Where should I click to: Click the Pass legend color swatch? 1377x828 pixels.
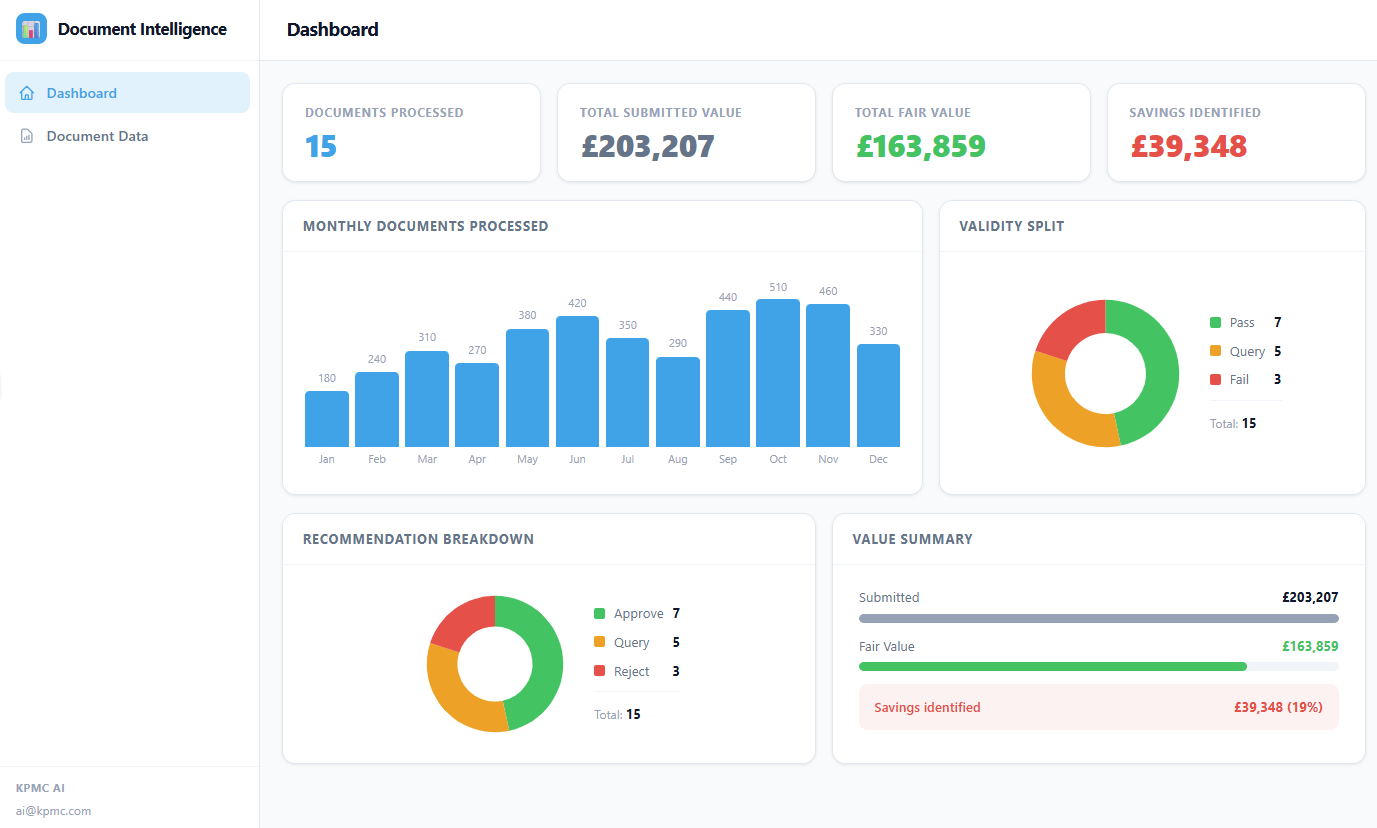[1213, 322]
